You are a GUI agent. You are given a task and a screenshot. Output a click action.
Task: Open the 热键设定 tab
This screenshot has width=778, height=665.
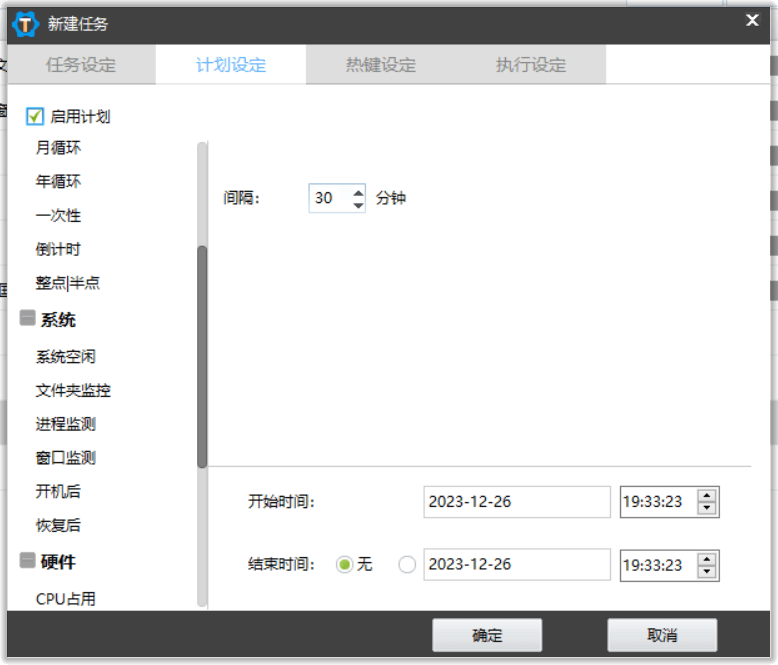pos(381,66)
